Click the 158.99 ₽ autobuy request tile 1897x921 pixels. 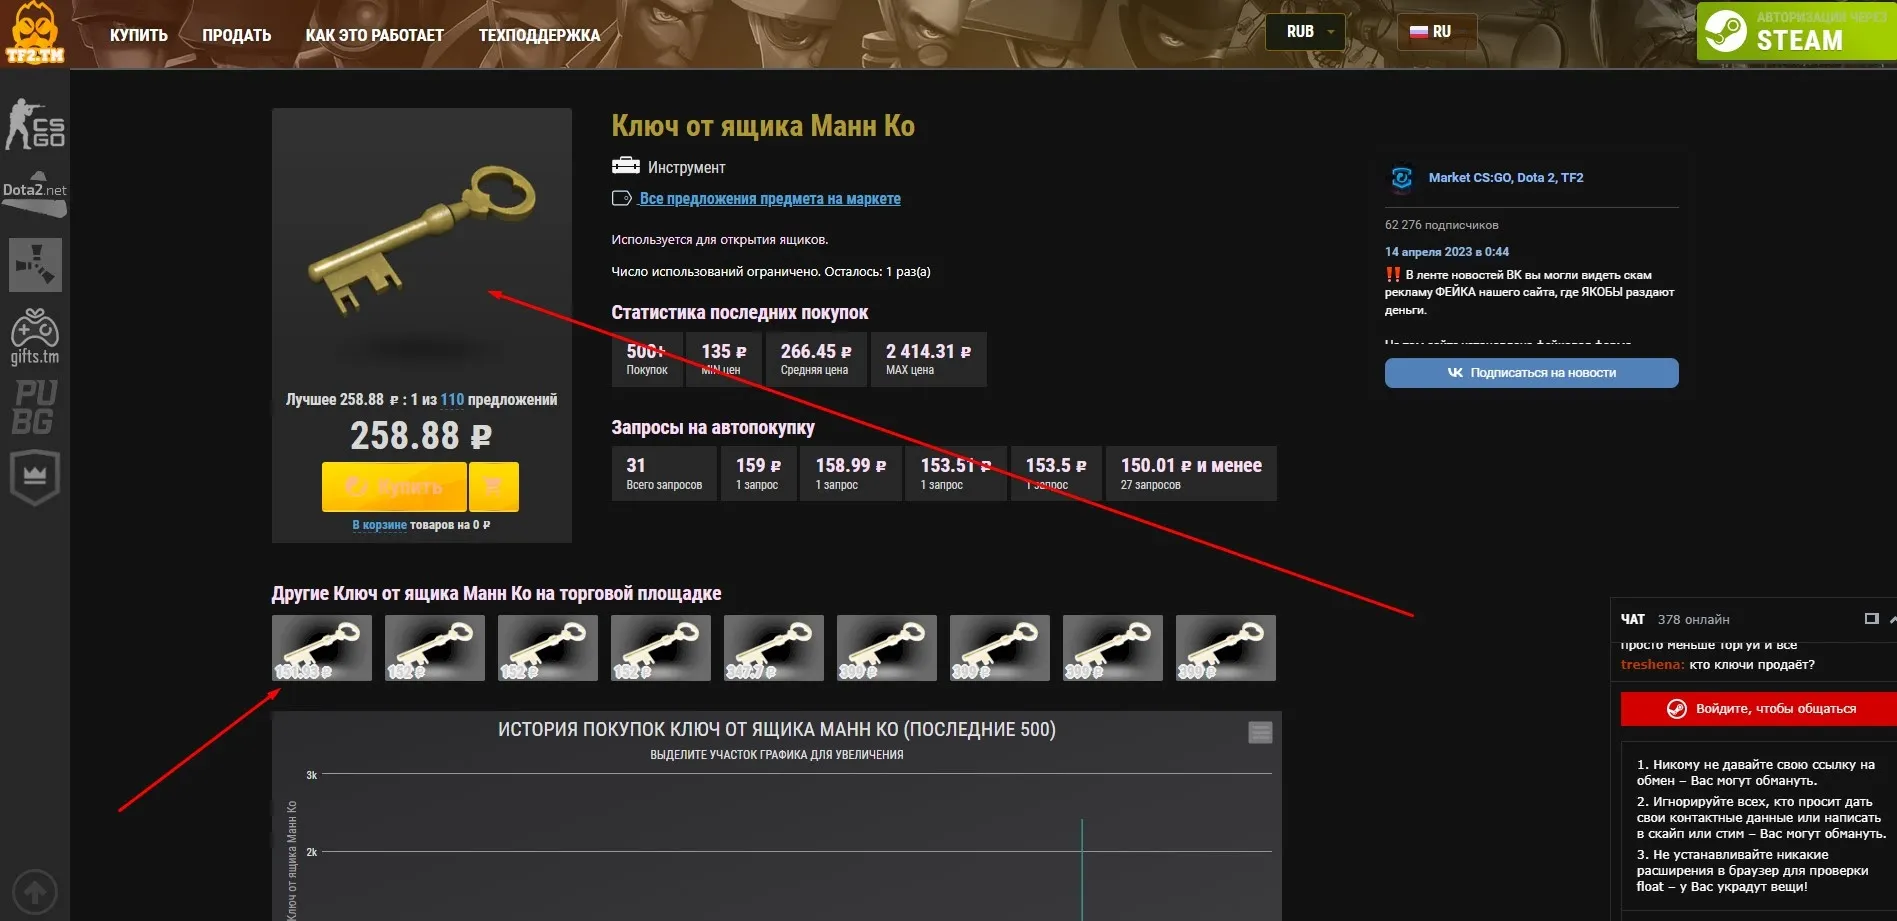[850, 473]
